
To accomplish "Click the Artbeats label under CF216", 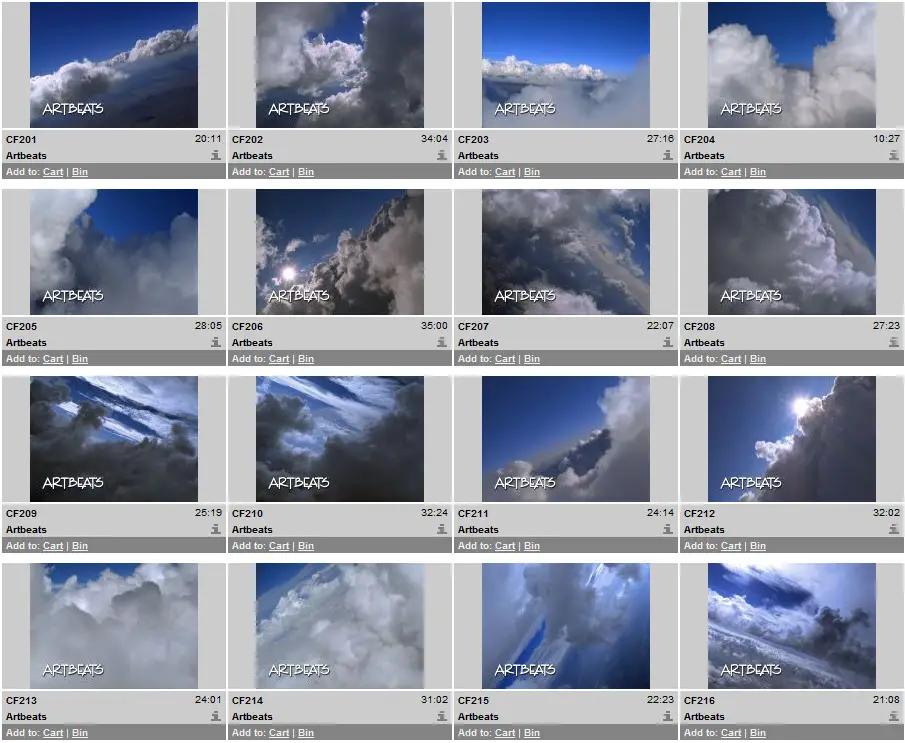I will point(704,716).
